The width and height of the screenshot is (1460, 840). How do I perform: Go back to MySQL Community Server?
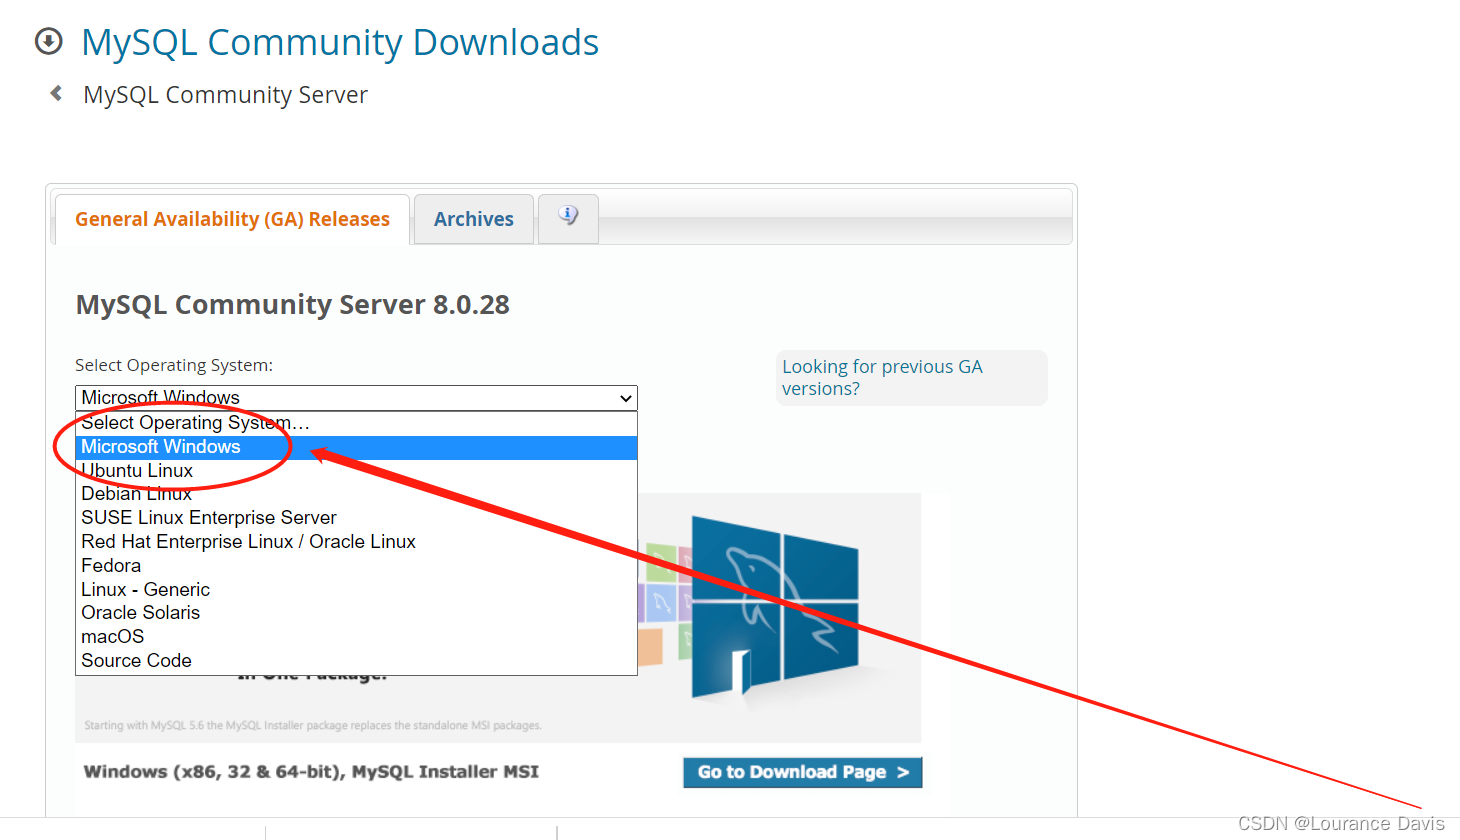point(225,95)
